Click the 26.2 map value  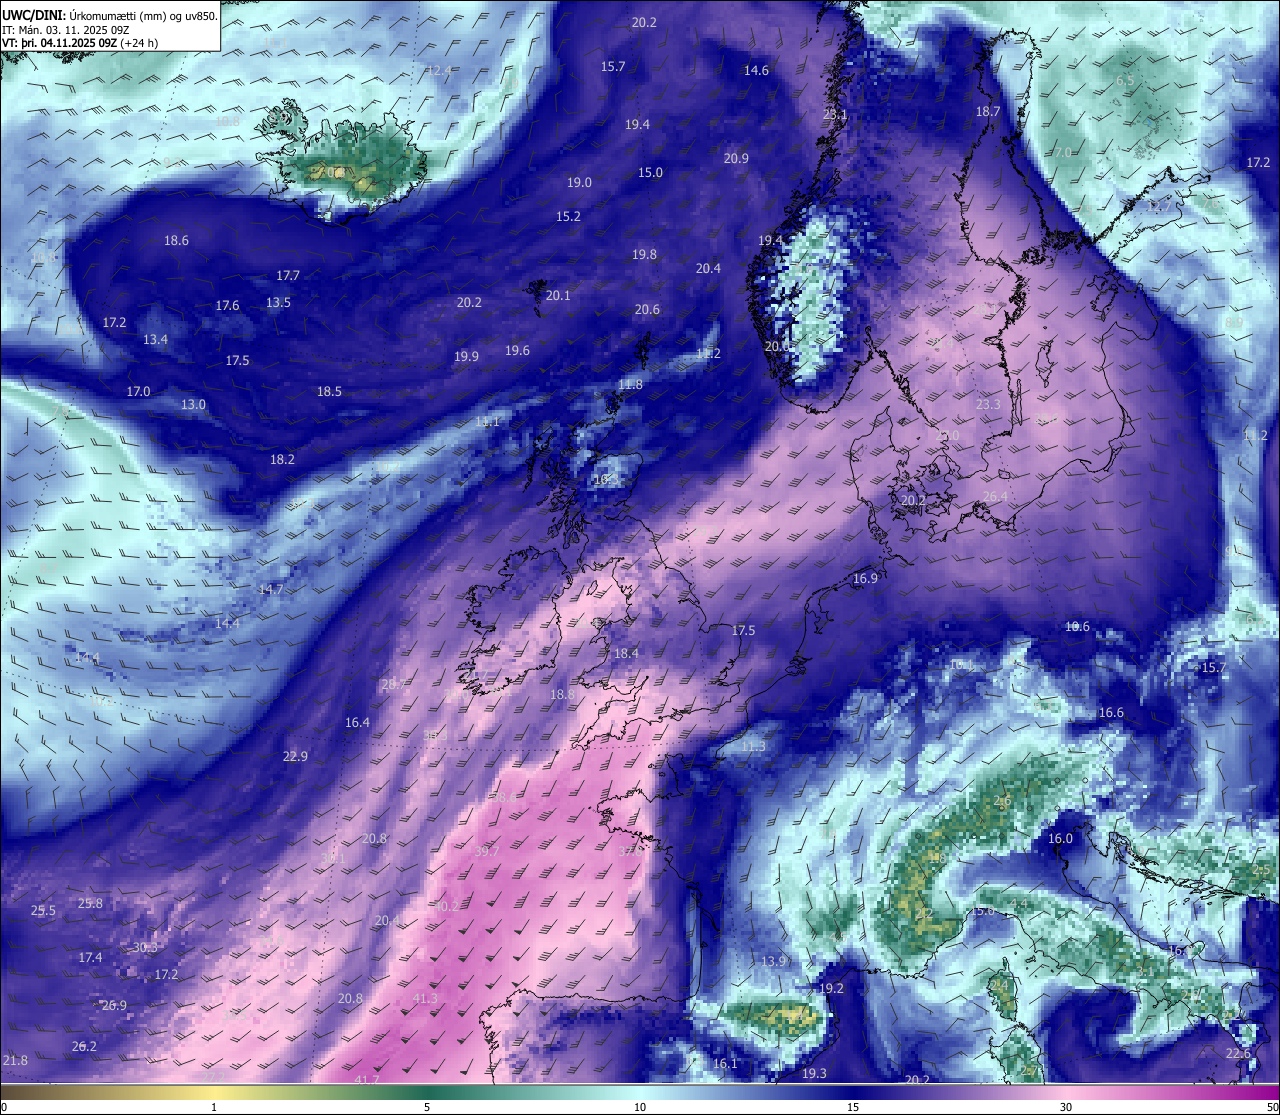click(85, 1046)
